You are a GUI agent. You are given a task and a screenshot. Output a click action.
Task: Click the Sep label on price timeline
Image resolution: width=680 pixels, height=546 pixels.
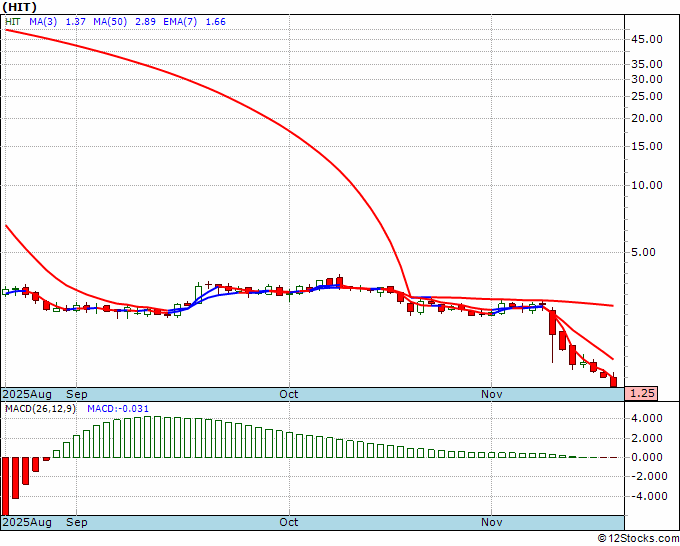(77, 394)
